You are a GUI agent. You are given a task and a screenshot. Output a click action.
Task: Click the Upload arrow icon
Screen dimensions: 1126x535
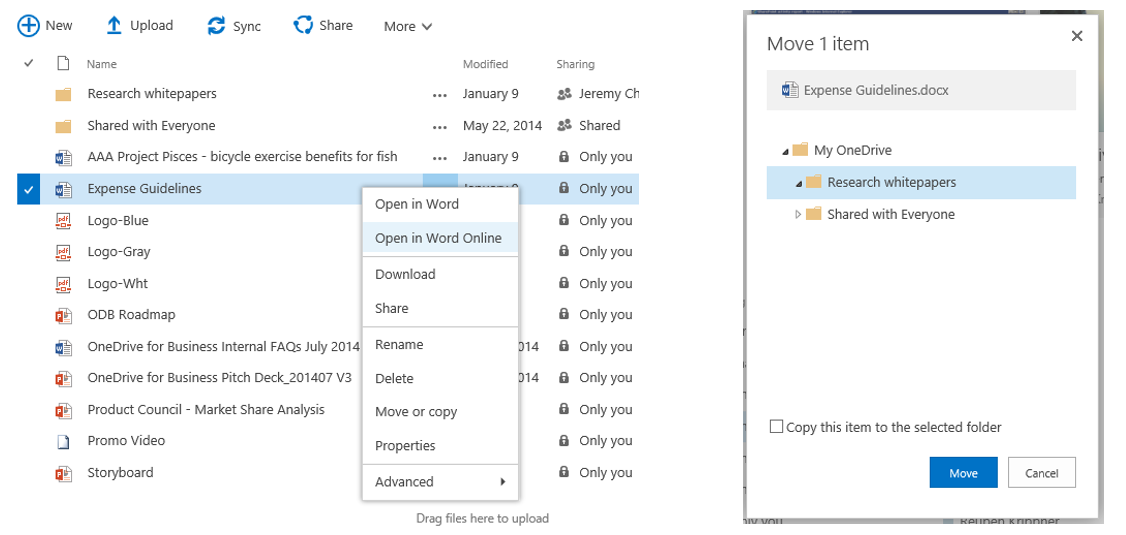(114, 26)
